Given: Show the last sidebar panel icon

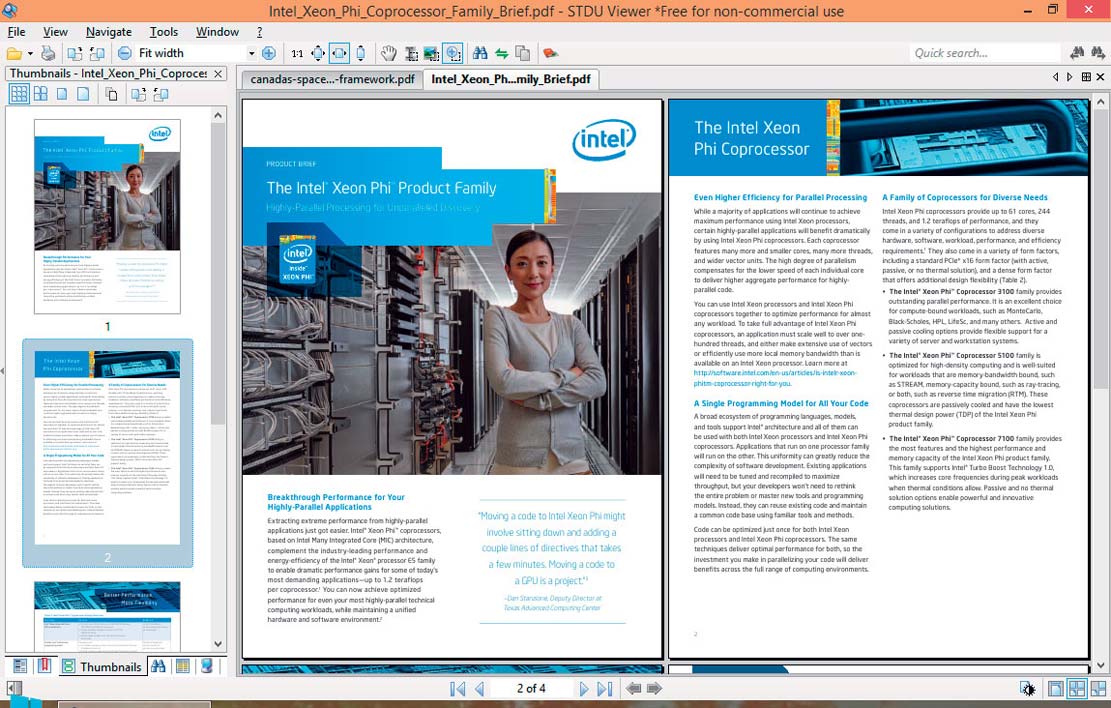Looking at the screenshot, I should (x=206, y=666).
